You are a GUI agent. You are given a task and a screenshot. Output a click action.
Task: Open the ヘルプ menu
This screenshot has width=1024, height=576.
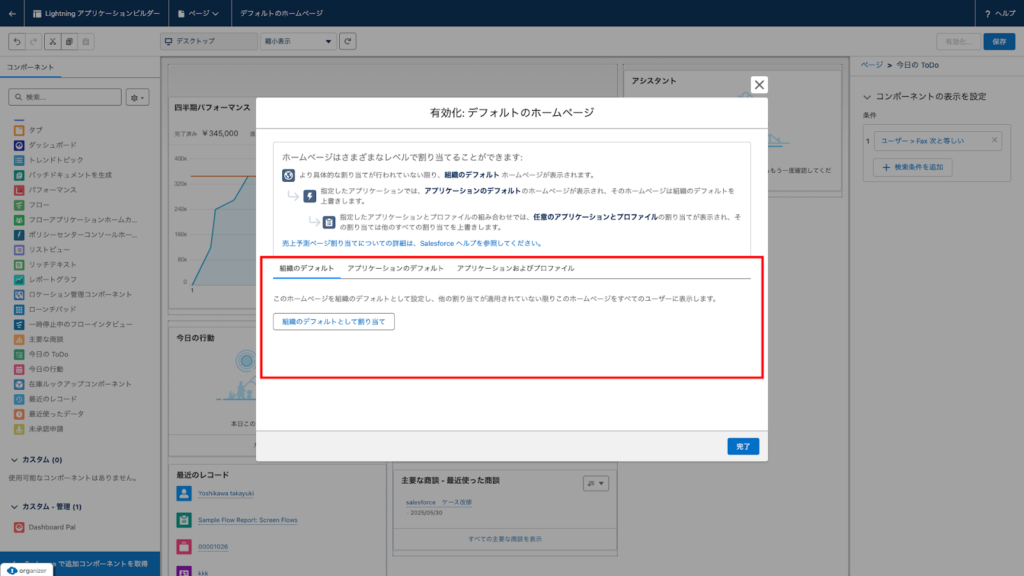(1000, 13)
